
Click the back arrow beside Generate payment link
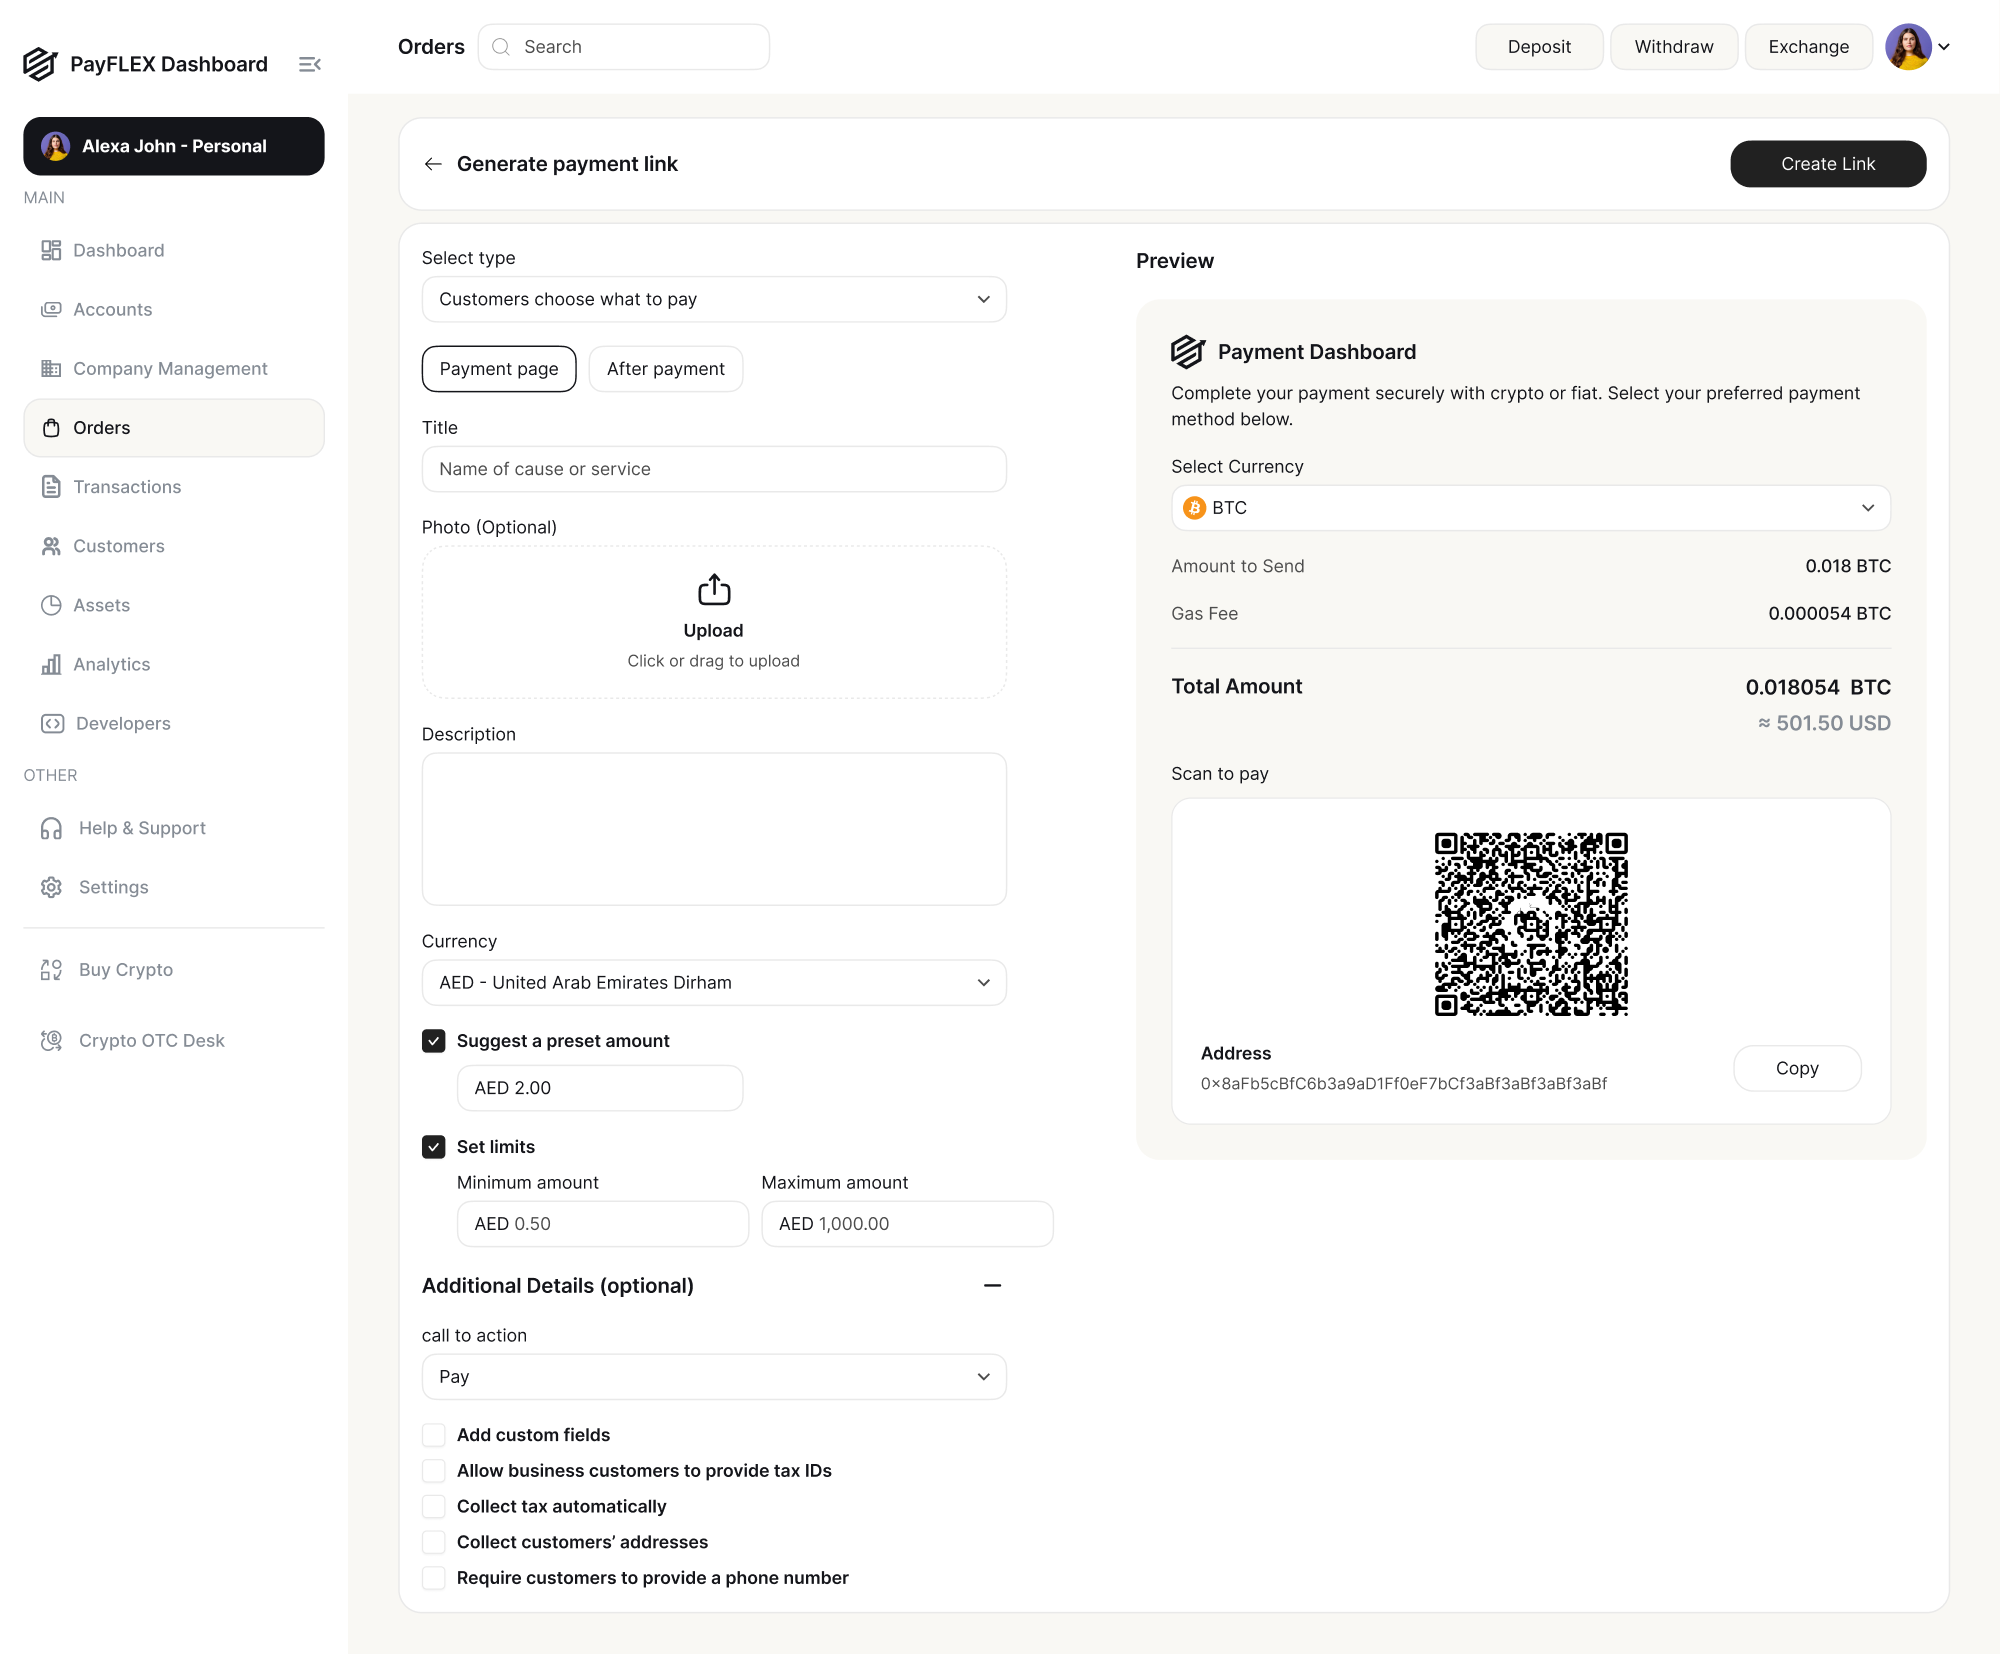point(433,164)
